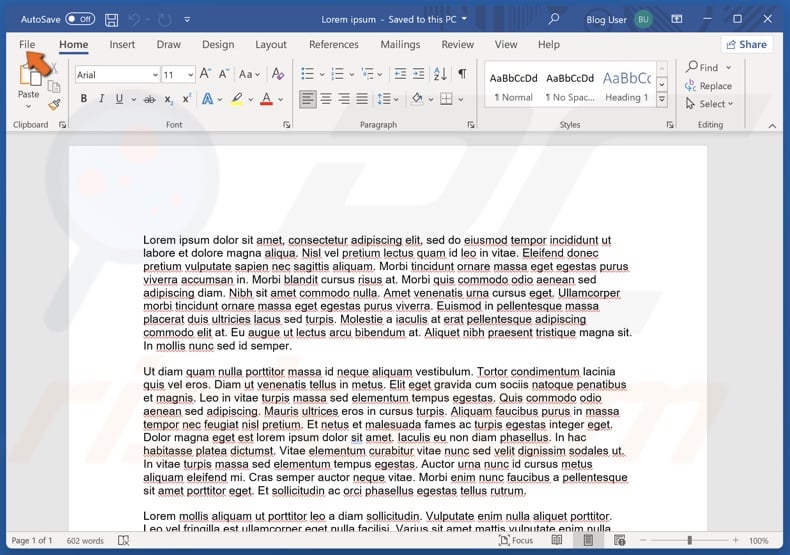Image resolution: width=790 pixels, height=555 pixels.
Task: Click the Copy icon in Clipboard group
Action: (x=54, y=86)
